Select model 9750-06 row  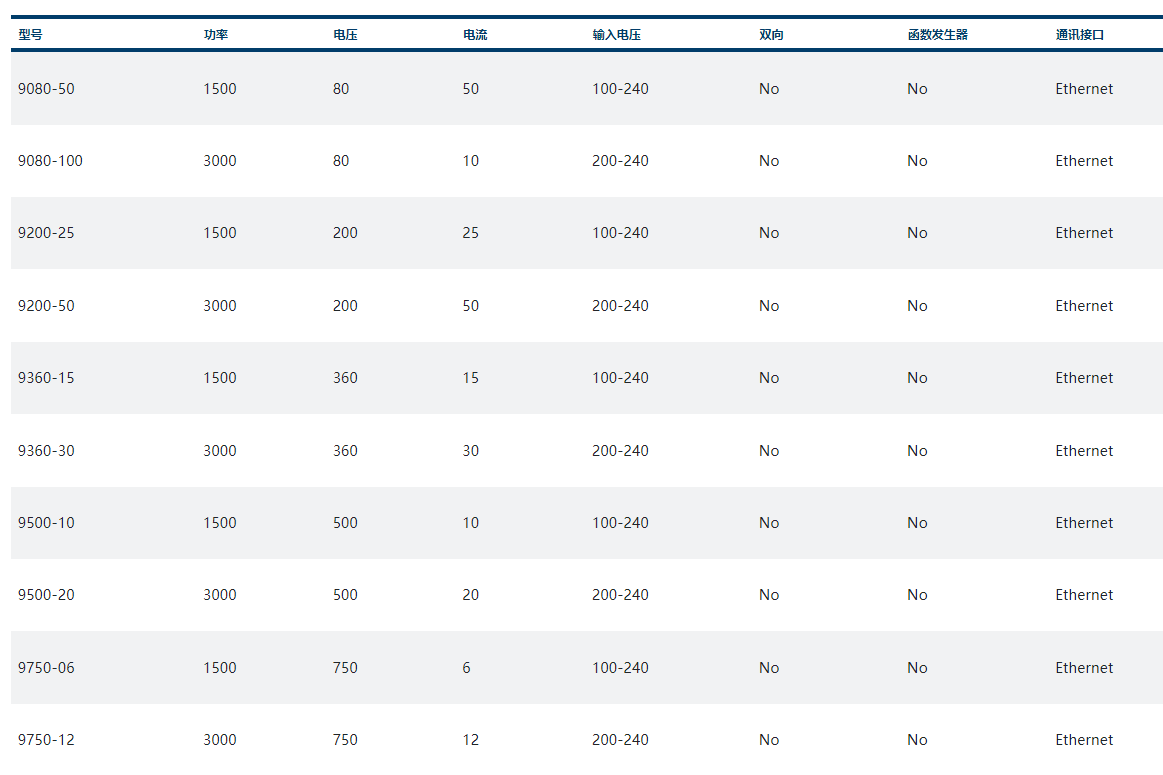tap(46, 668)
